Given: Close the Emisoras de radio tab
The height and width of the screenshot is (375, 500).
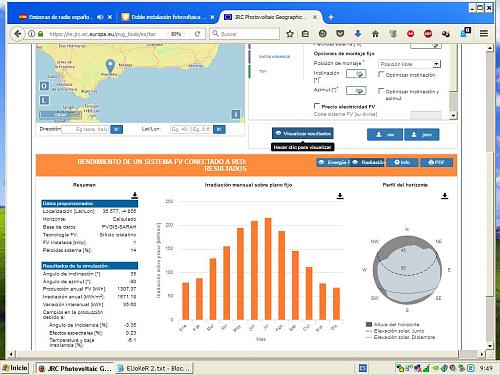Looking at the screenshot, I should tap(110, 17).
